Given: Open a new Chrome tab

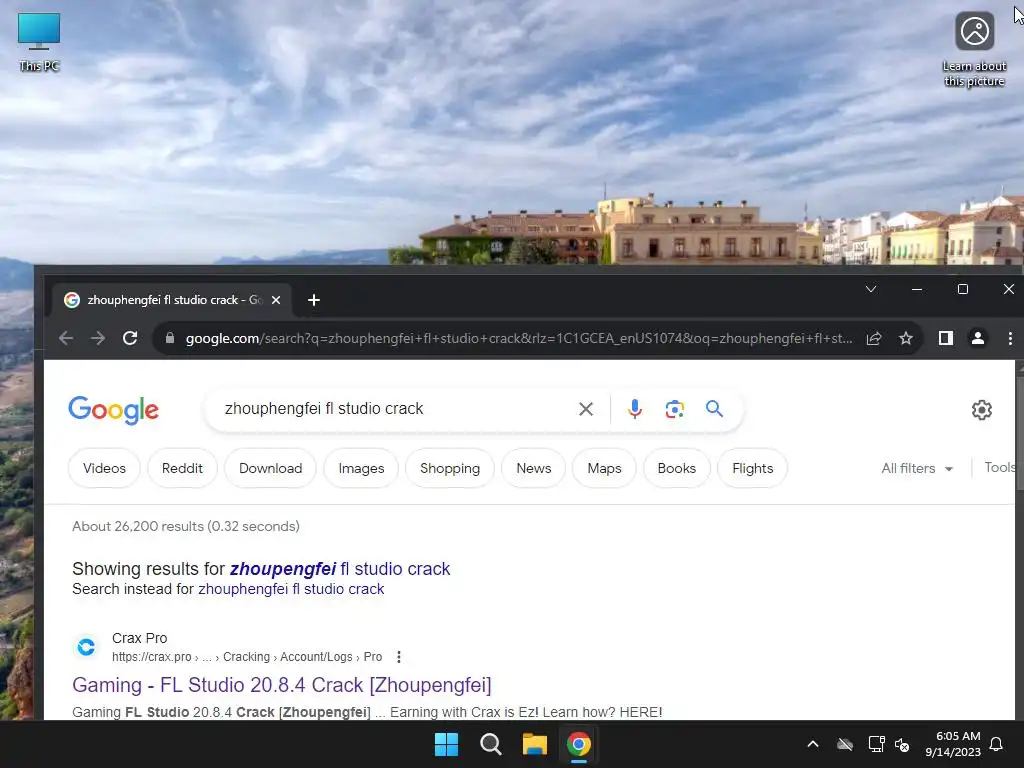Looking at the screenshot, I should coord(313,300).
